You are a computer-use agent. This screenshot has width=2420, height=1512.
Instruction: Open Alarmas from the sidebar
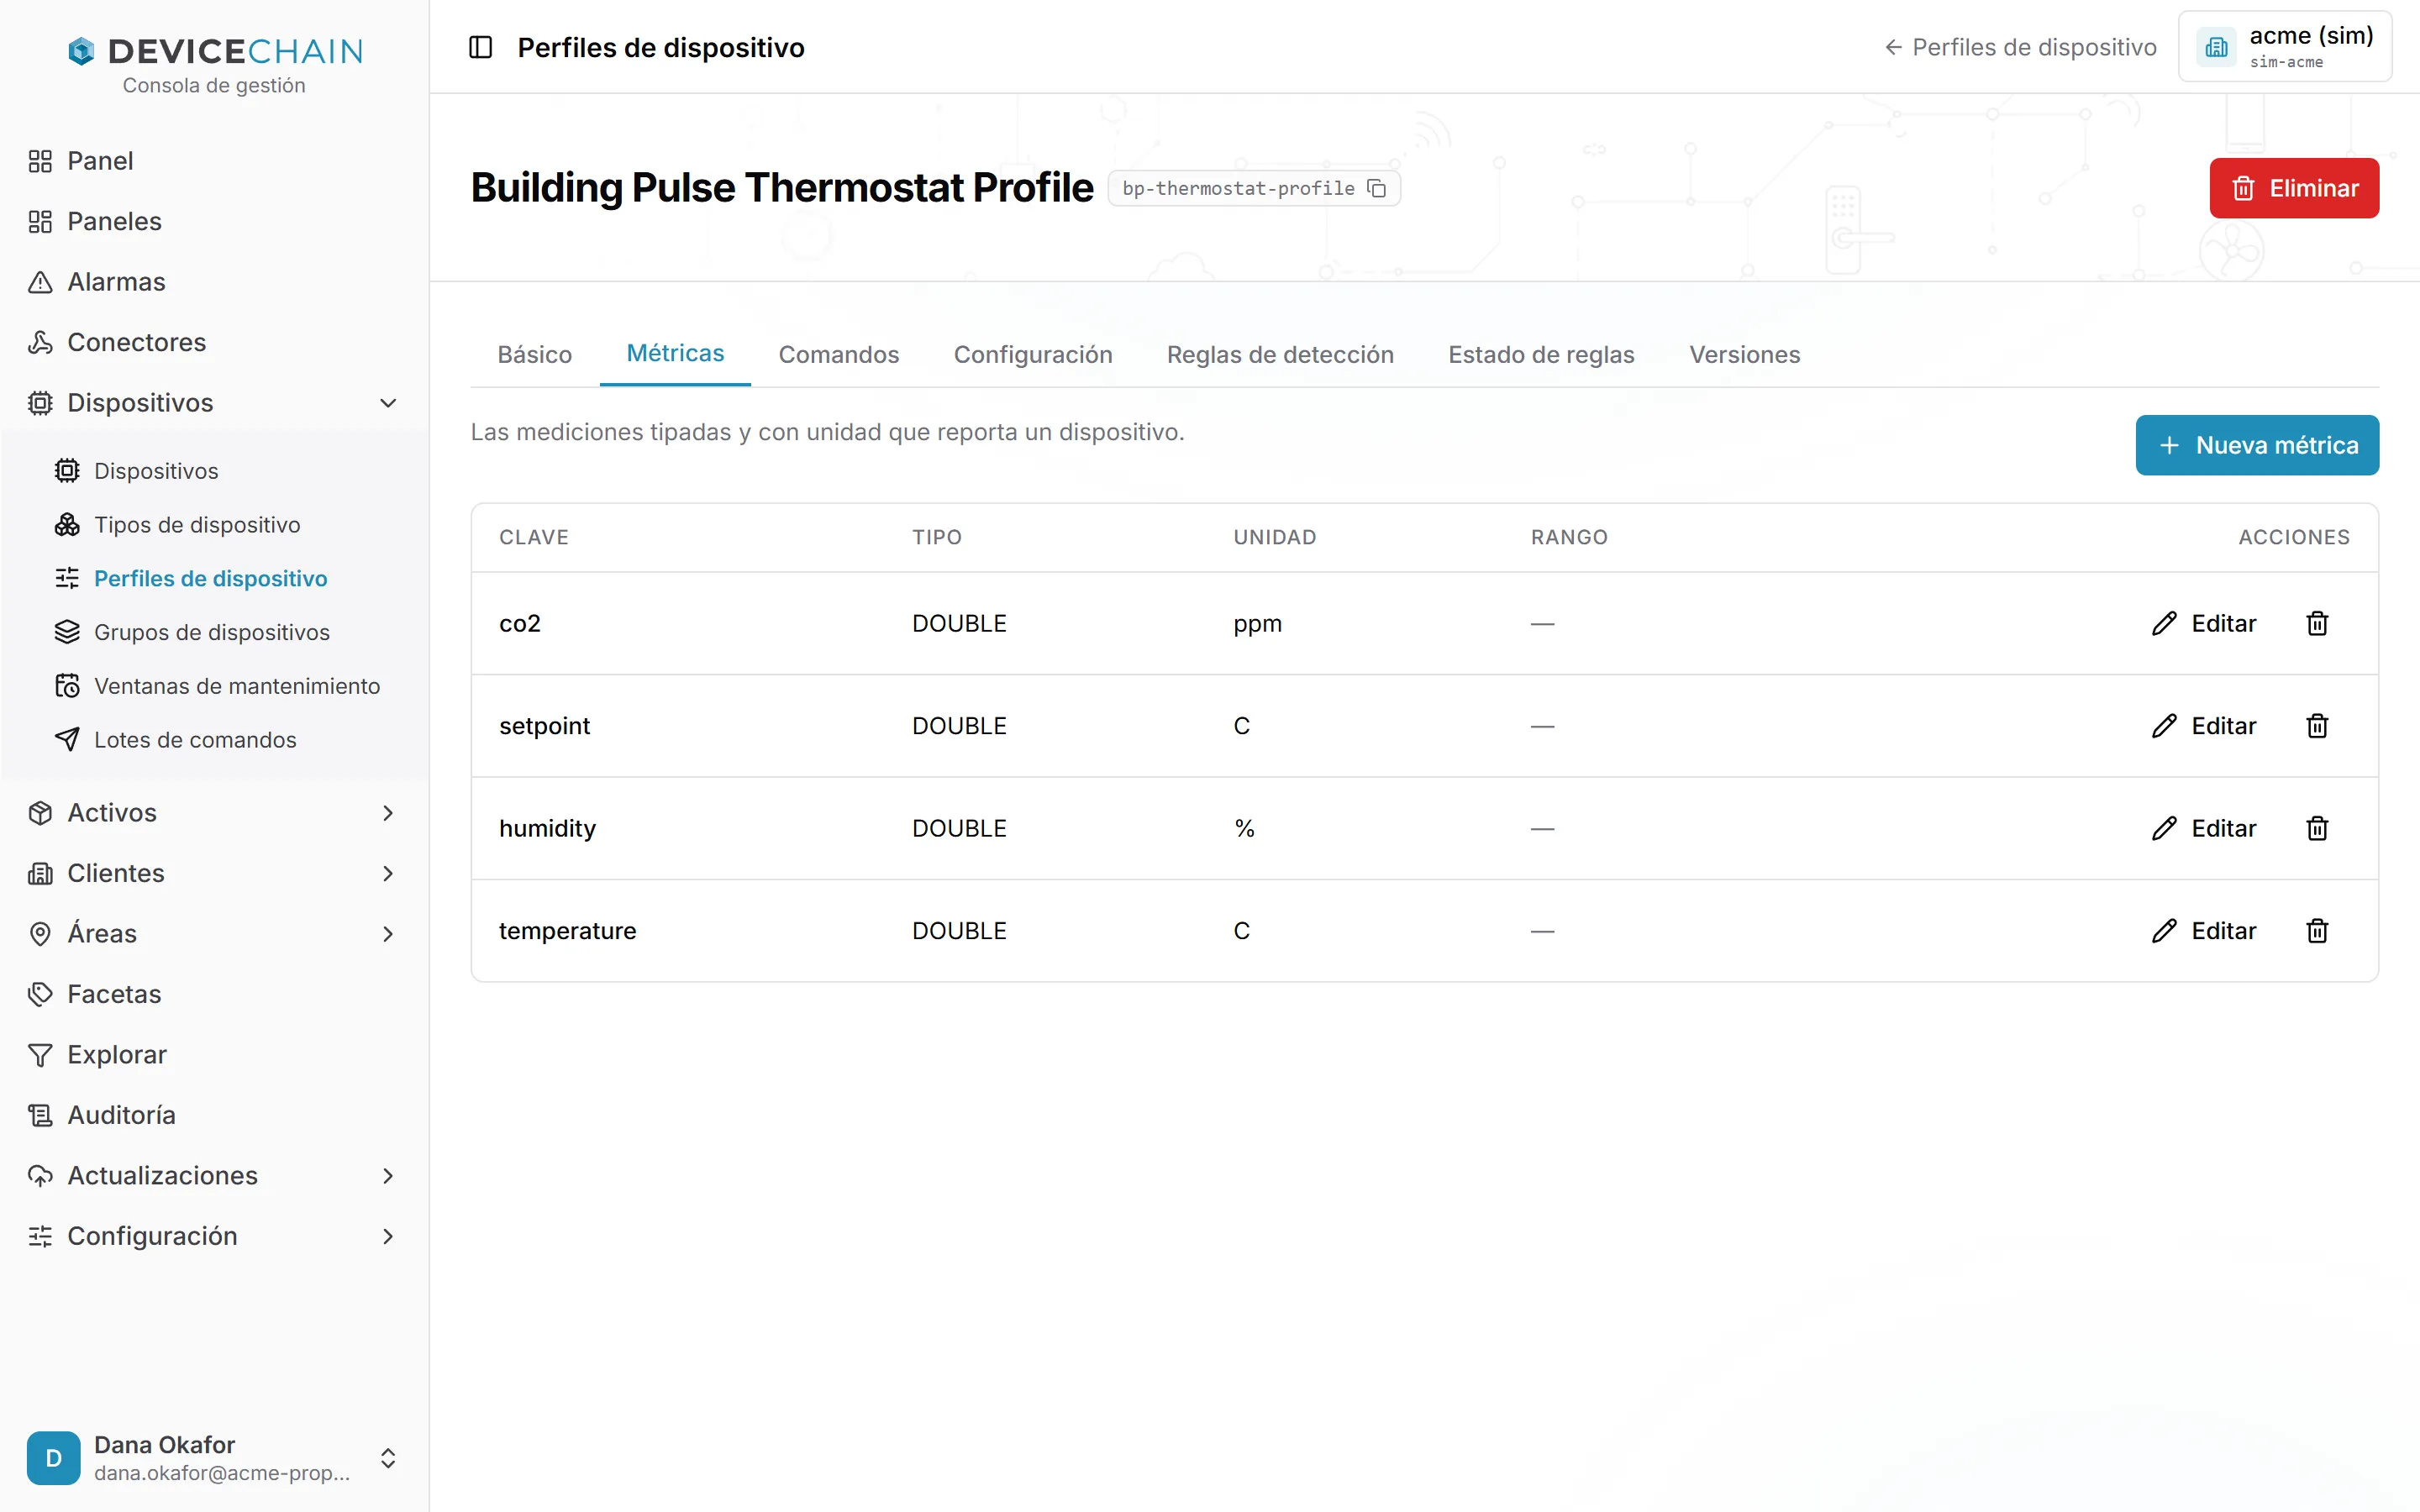[x=214, y=282]
